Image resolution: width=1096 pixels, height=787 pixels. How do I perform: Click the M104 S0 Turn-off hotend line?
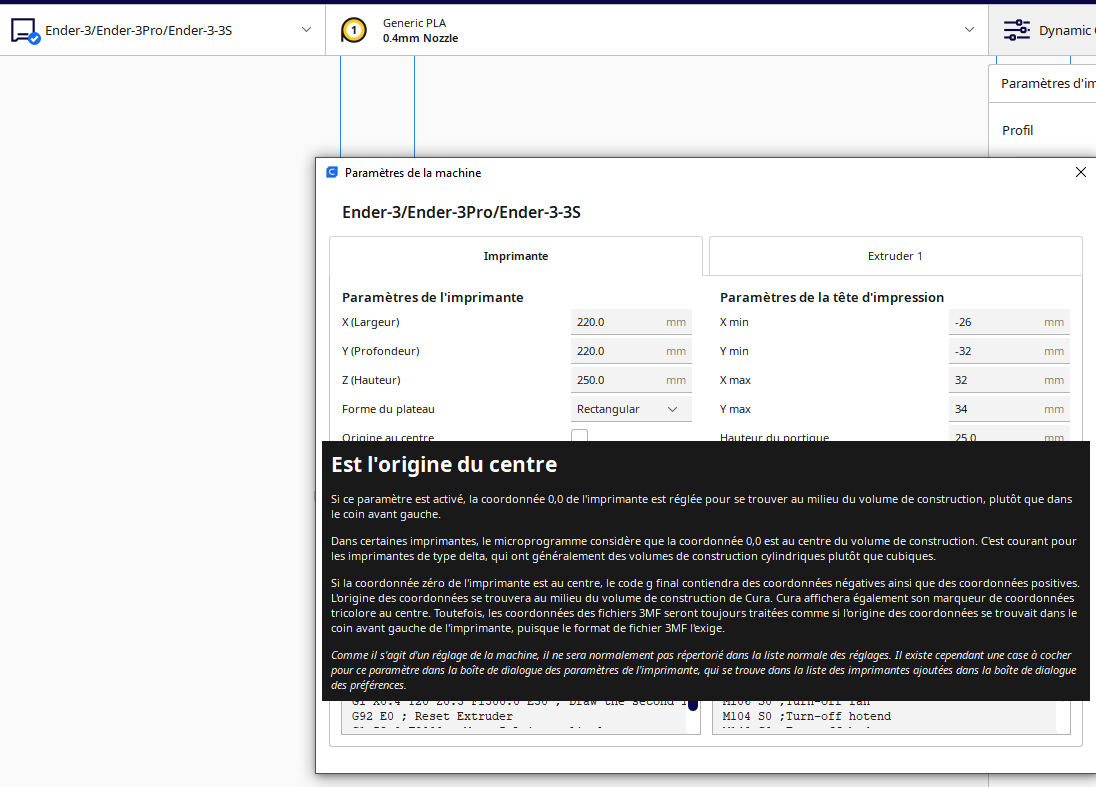coord(807,716)
